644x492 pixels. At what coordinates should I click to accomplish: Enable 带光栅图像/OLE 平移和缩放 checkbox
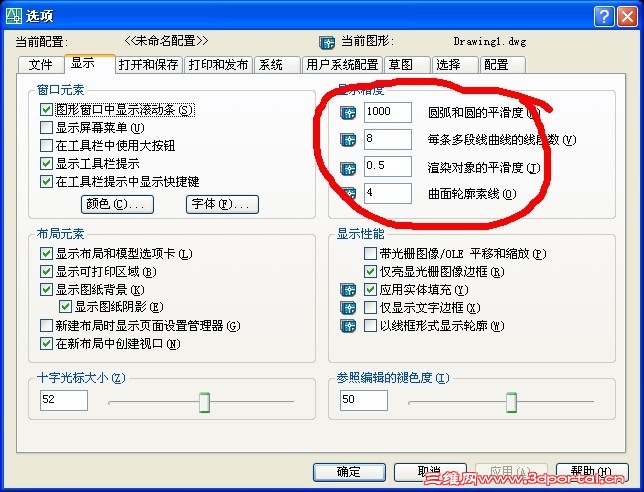pos(370,253)
